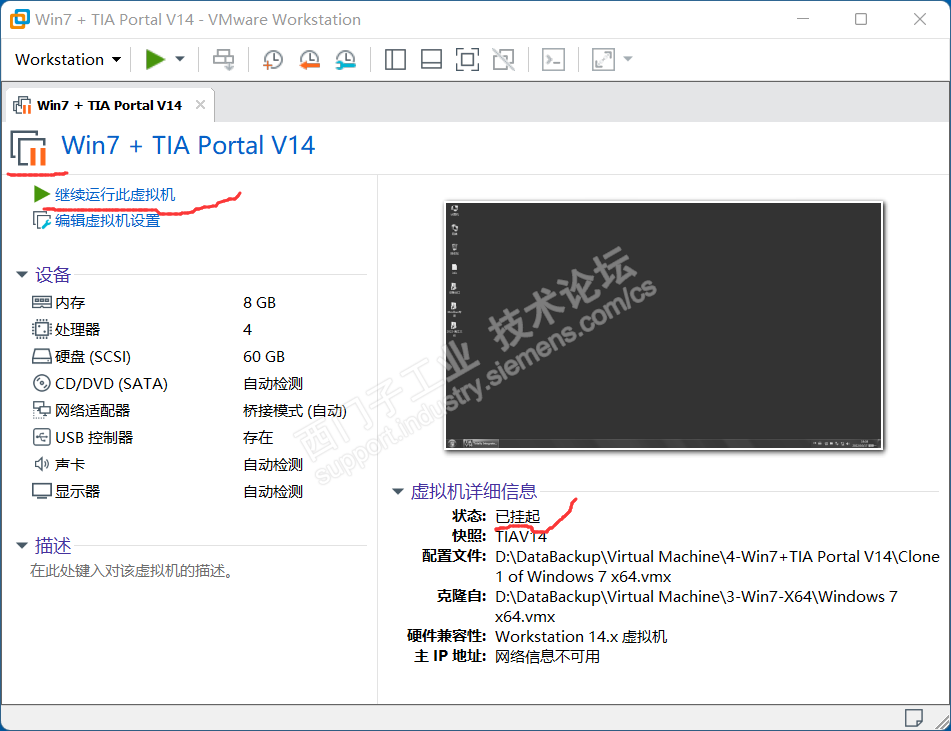Viewport: 951px width, 731px height.
Task: Click 继续运行此虚拟机 to resume the VM
Action: [115, 195]
